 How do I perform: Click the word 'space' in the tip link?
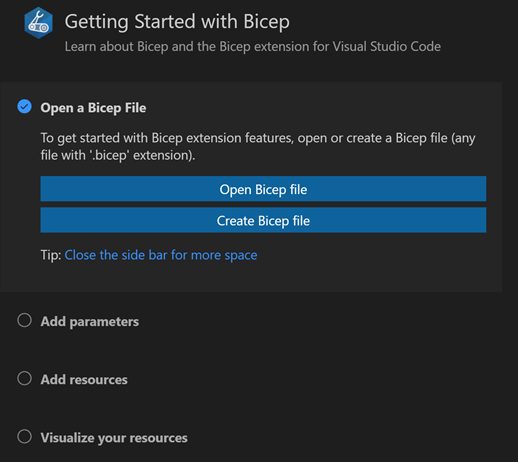click(241, 256)
